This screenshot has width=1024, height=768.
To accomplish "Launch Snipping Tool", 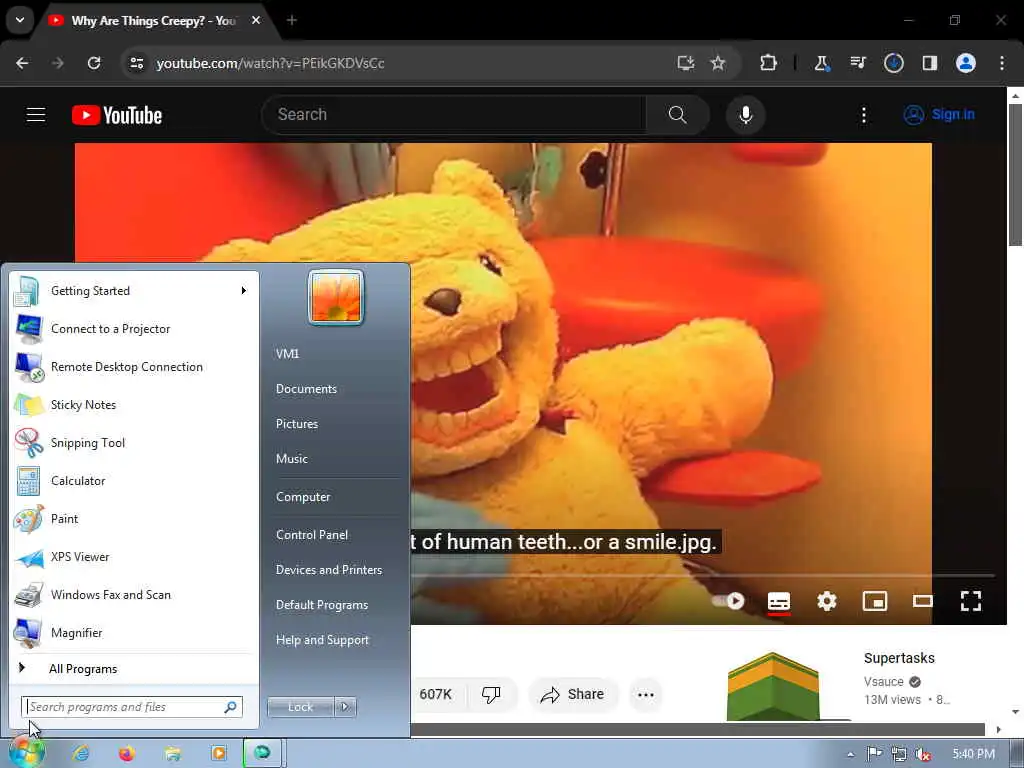I will tap(134, 443).
